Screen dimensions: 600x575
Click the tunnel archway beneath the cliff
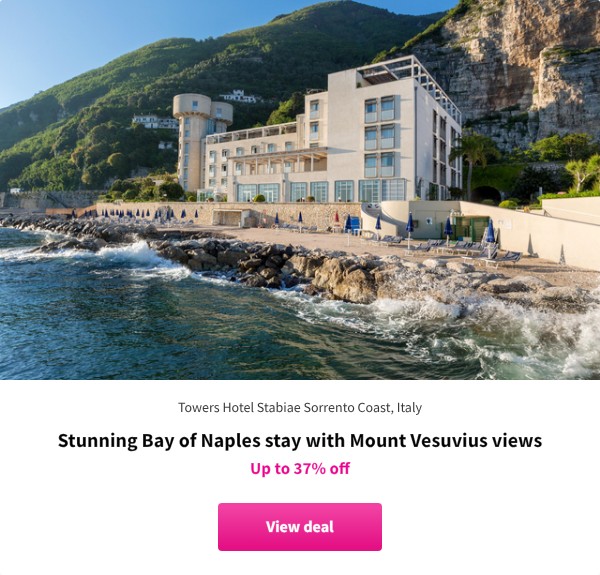(x=486, y=194)
